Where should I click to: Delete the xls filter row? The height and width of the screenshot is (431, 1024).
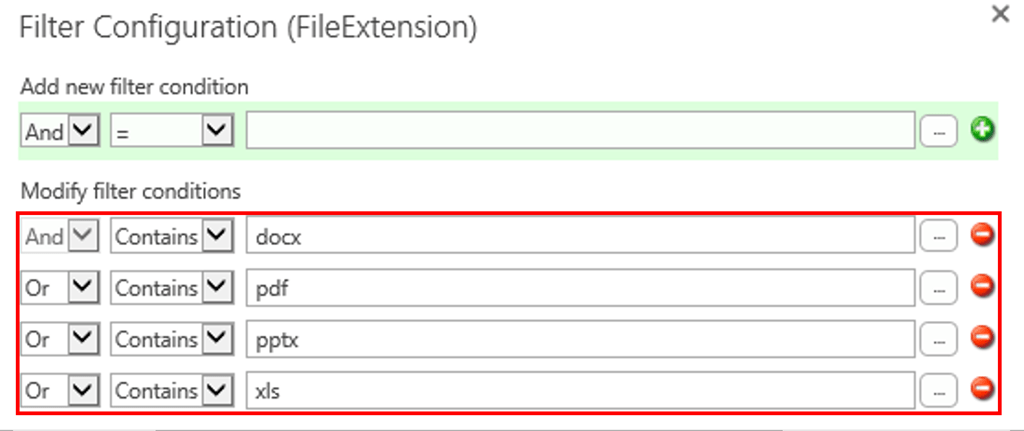coord(982,390)
